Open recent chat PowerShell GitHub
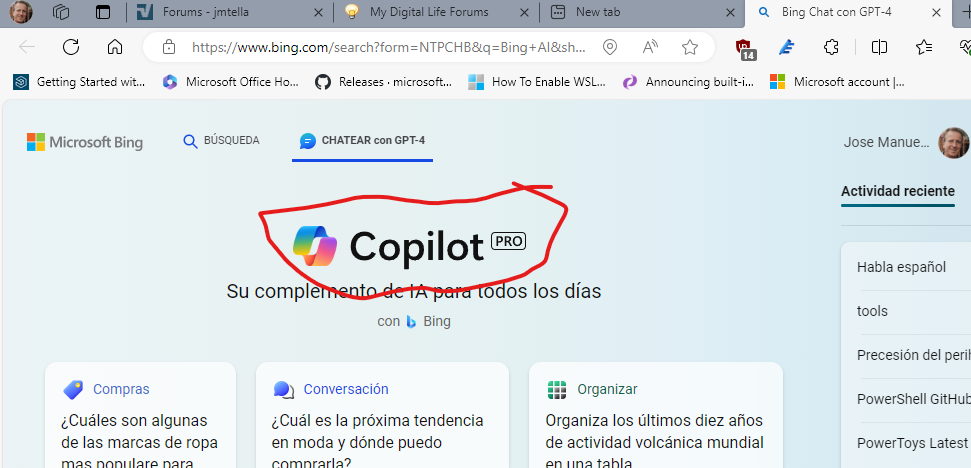Image resolution: width=971 pixels, height=468 pixels. pos(913,399)
